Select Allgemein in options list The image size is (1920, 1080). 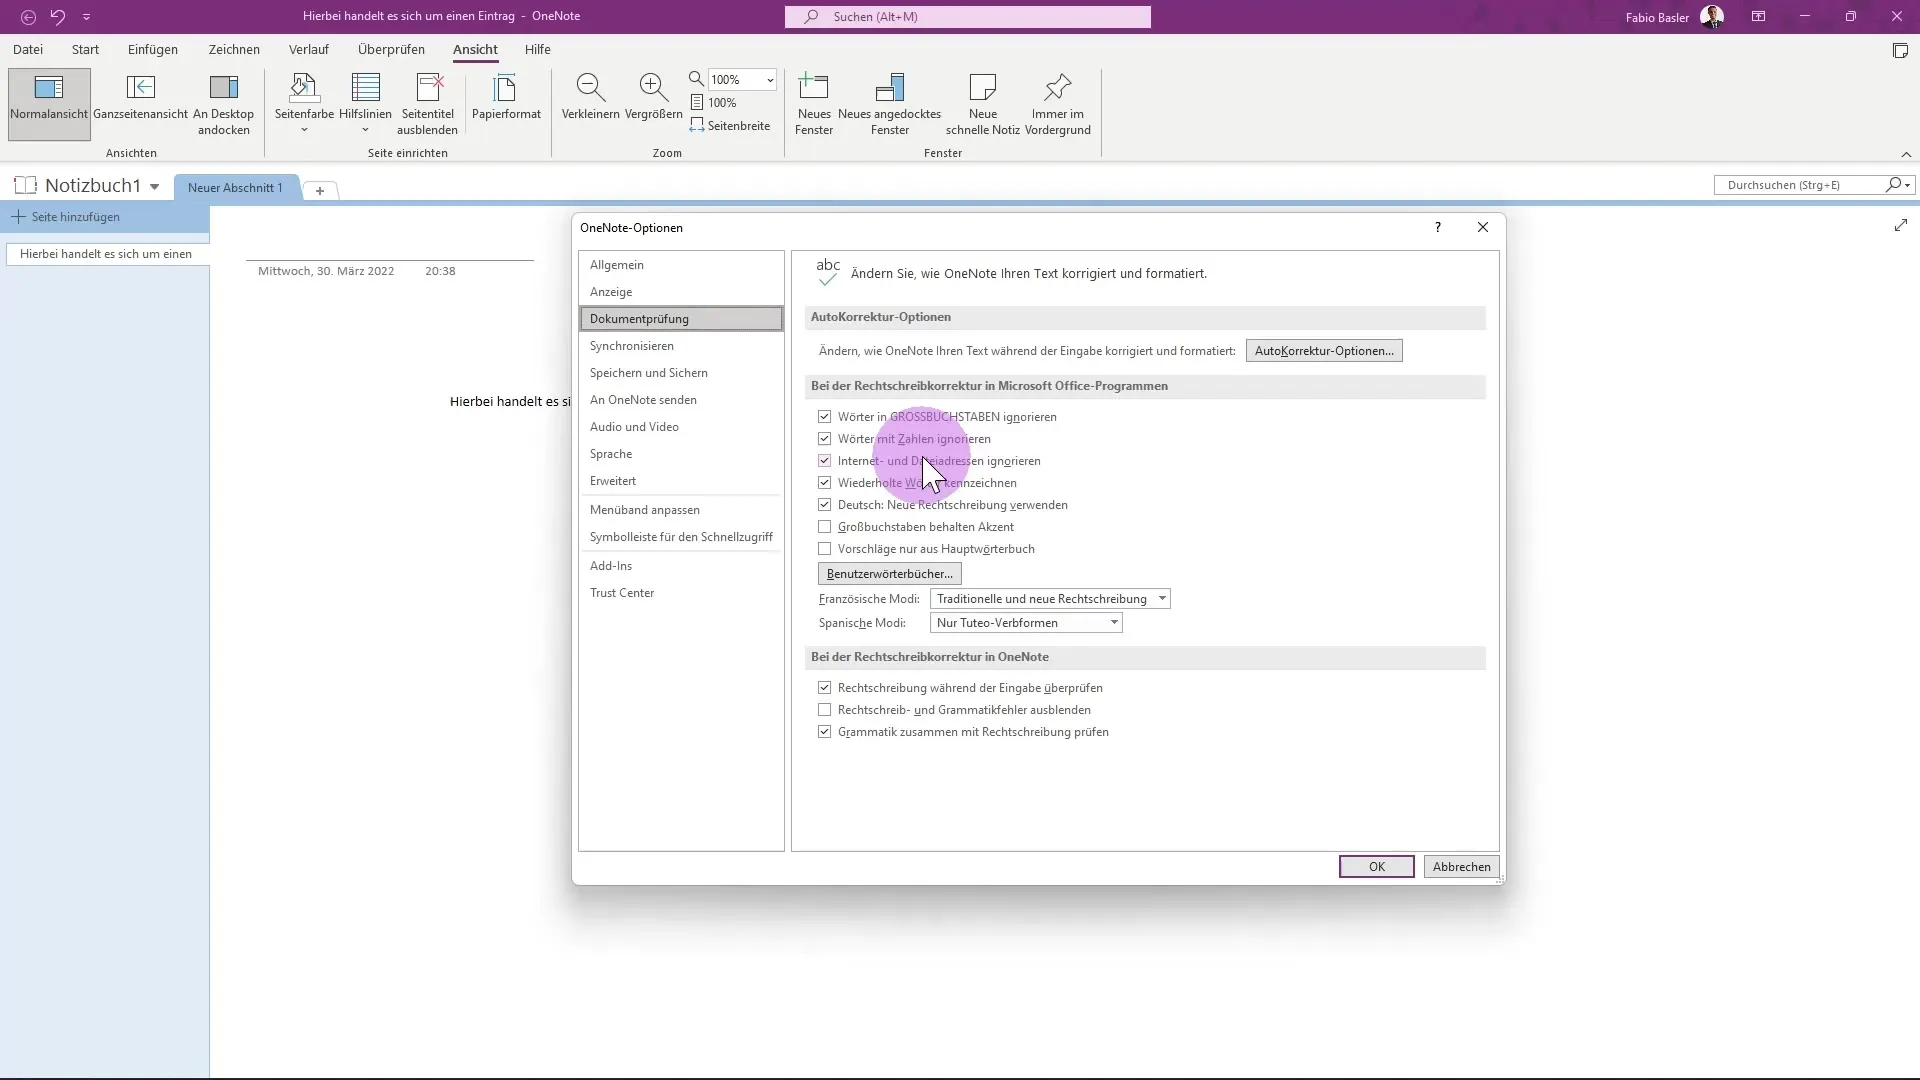681,265
